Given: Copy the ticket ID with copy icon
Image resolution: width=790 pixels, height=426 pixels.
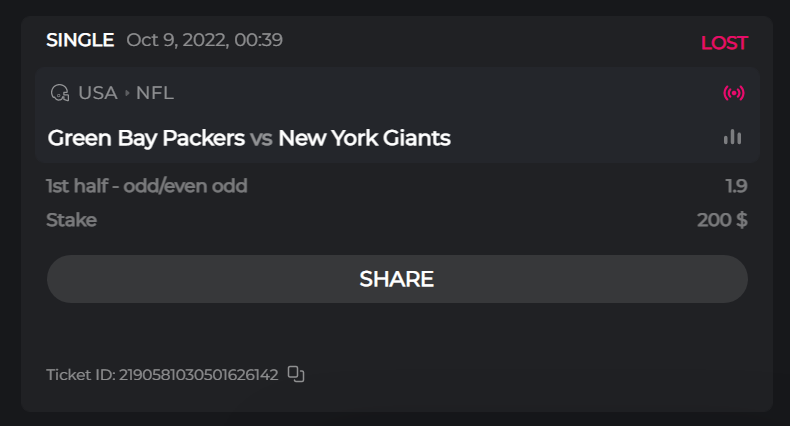Looking at the screenshot, I should (x=296, y=374).
